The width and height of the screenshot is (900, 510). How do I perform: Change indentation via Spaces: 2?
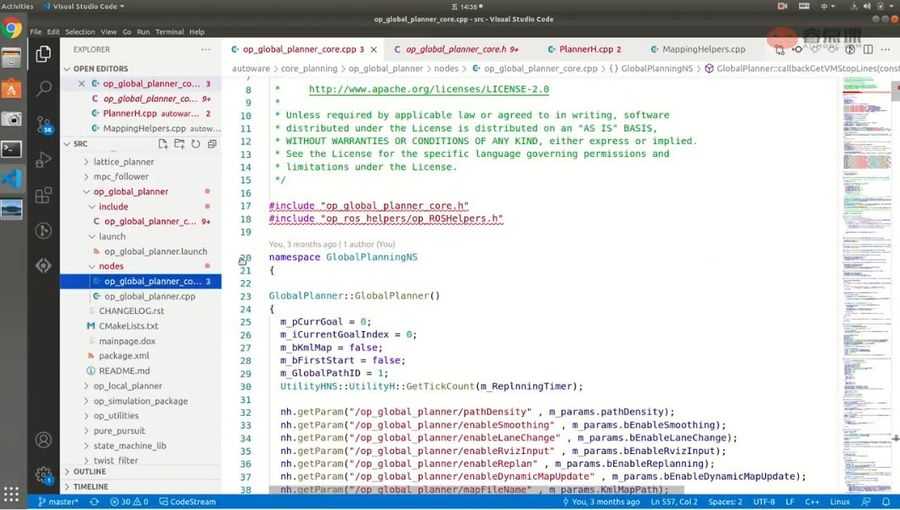click(x=725, y=502)
